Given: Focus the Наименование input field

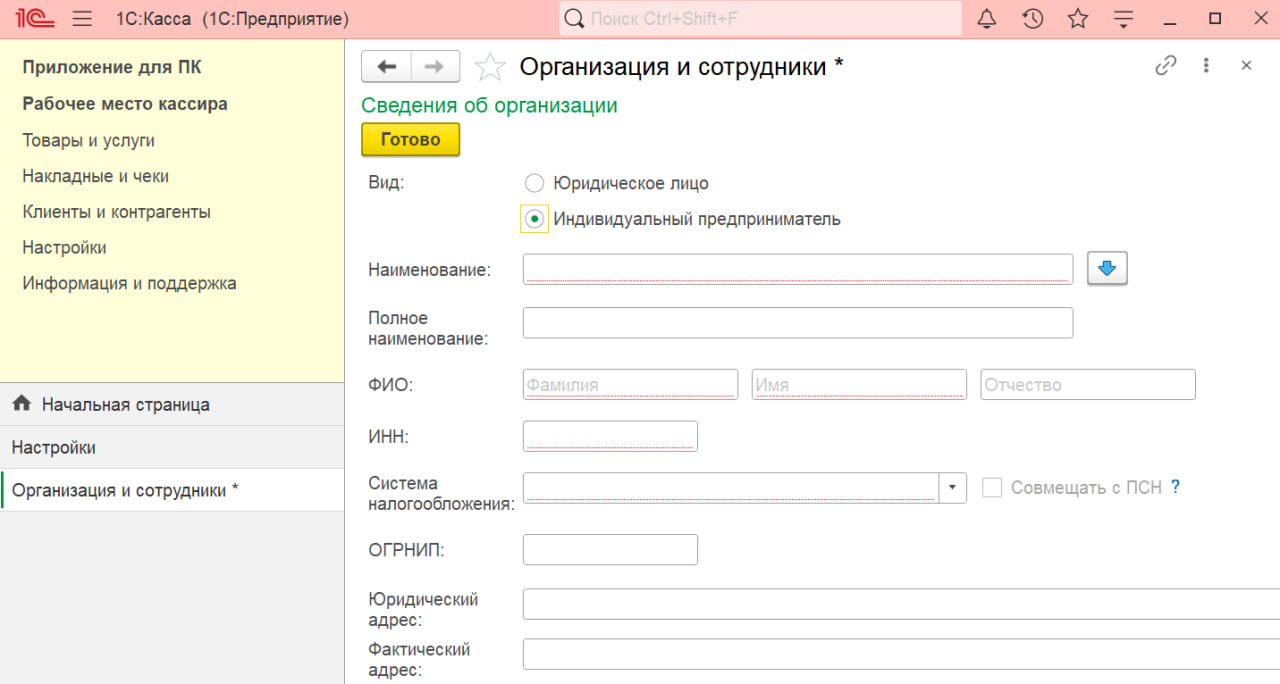Looking at the screenshot, I should 798,269.
